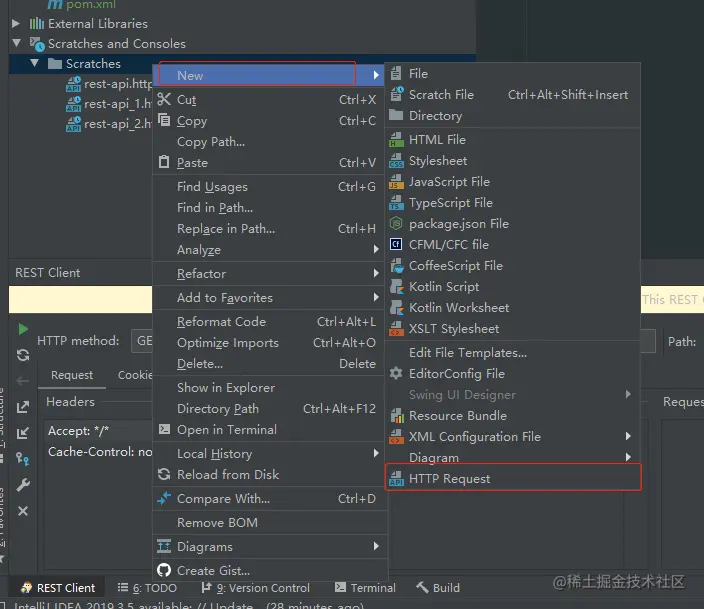This screenshot has width=704, height=609.
Task: Click the Accept header row
Action: pos(98,431)
